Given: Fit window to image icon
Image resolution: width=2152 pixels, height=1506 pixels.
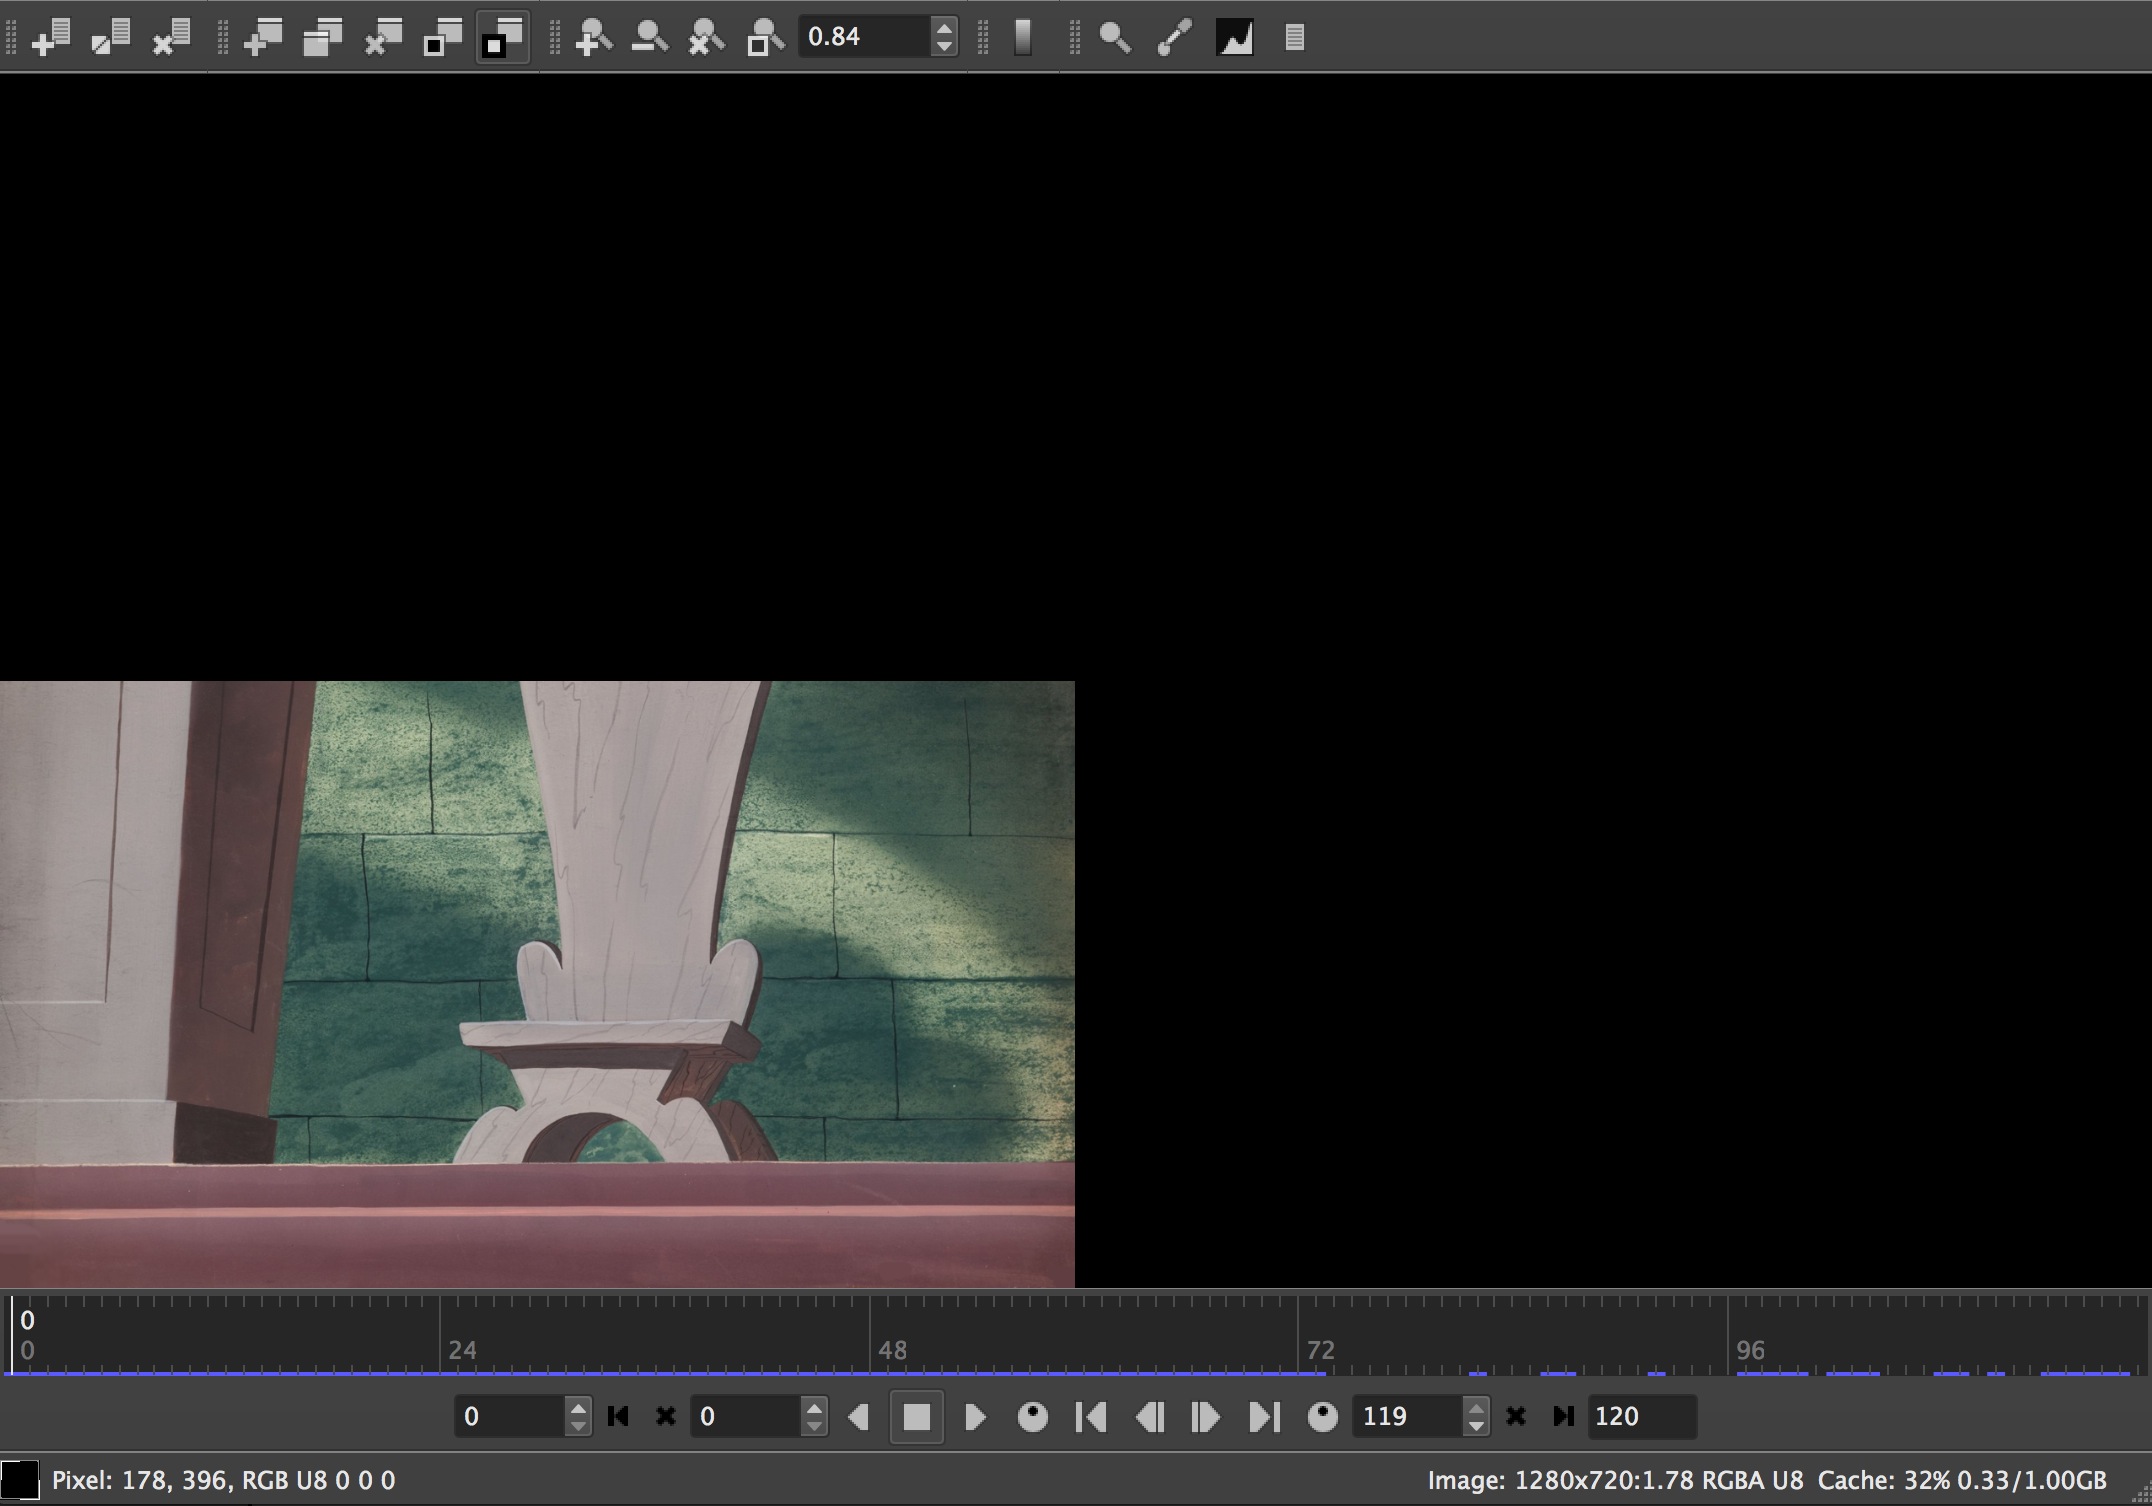Looking at the screenshot, I should pos(443,37).
